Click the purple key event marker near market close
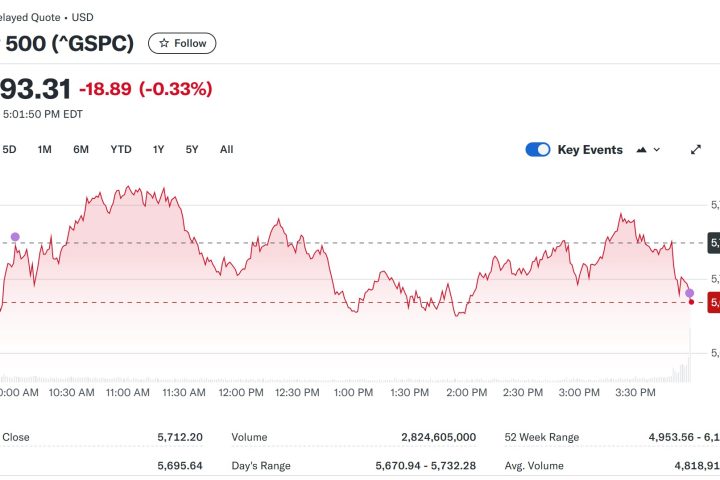 689,293
